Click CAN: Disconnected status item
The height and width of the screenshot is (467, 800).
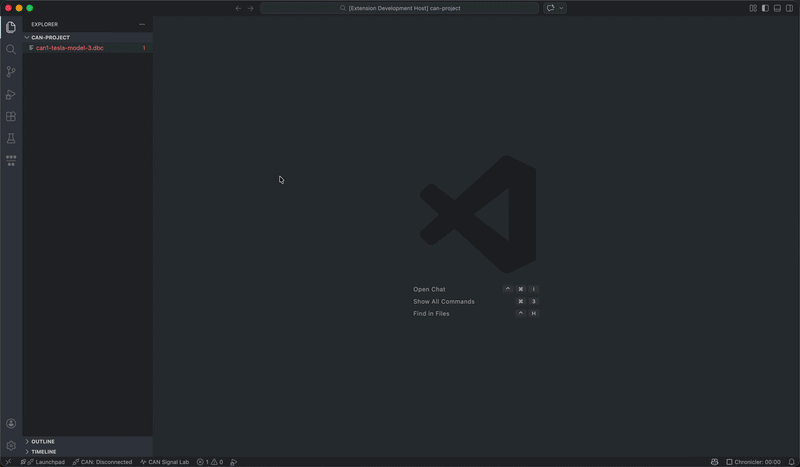pyautogui.click(x=102, y=462)
